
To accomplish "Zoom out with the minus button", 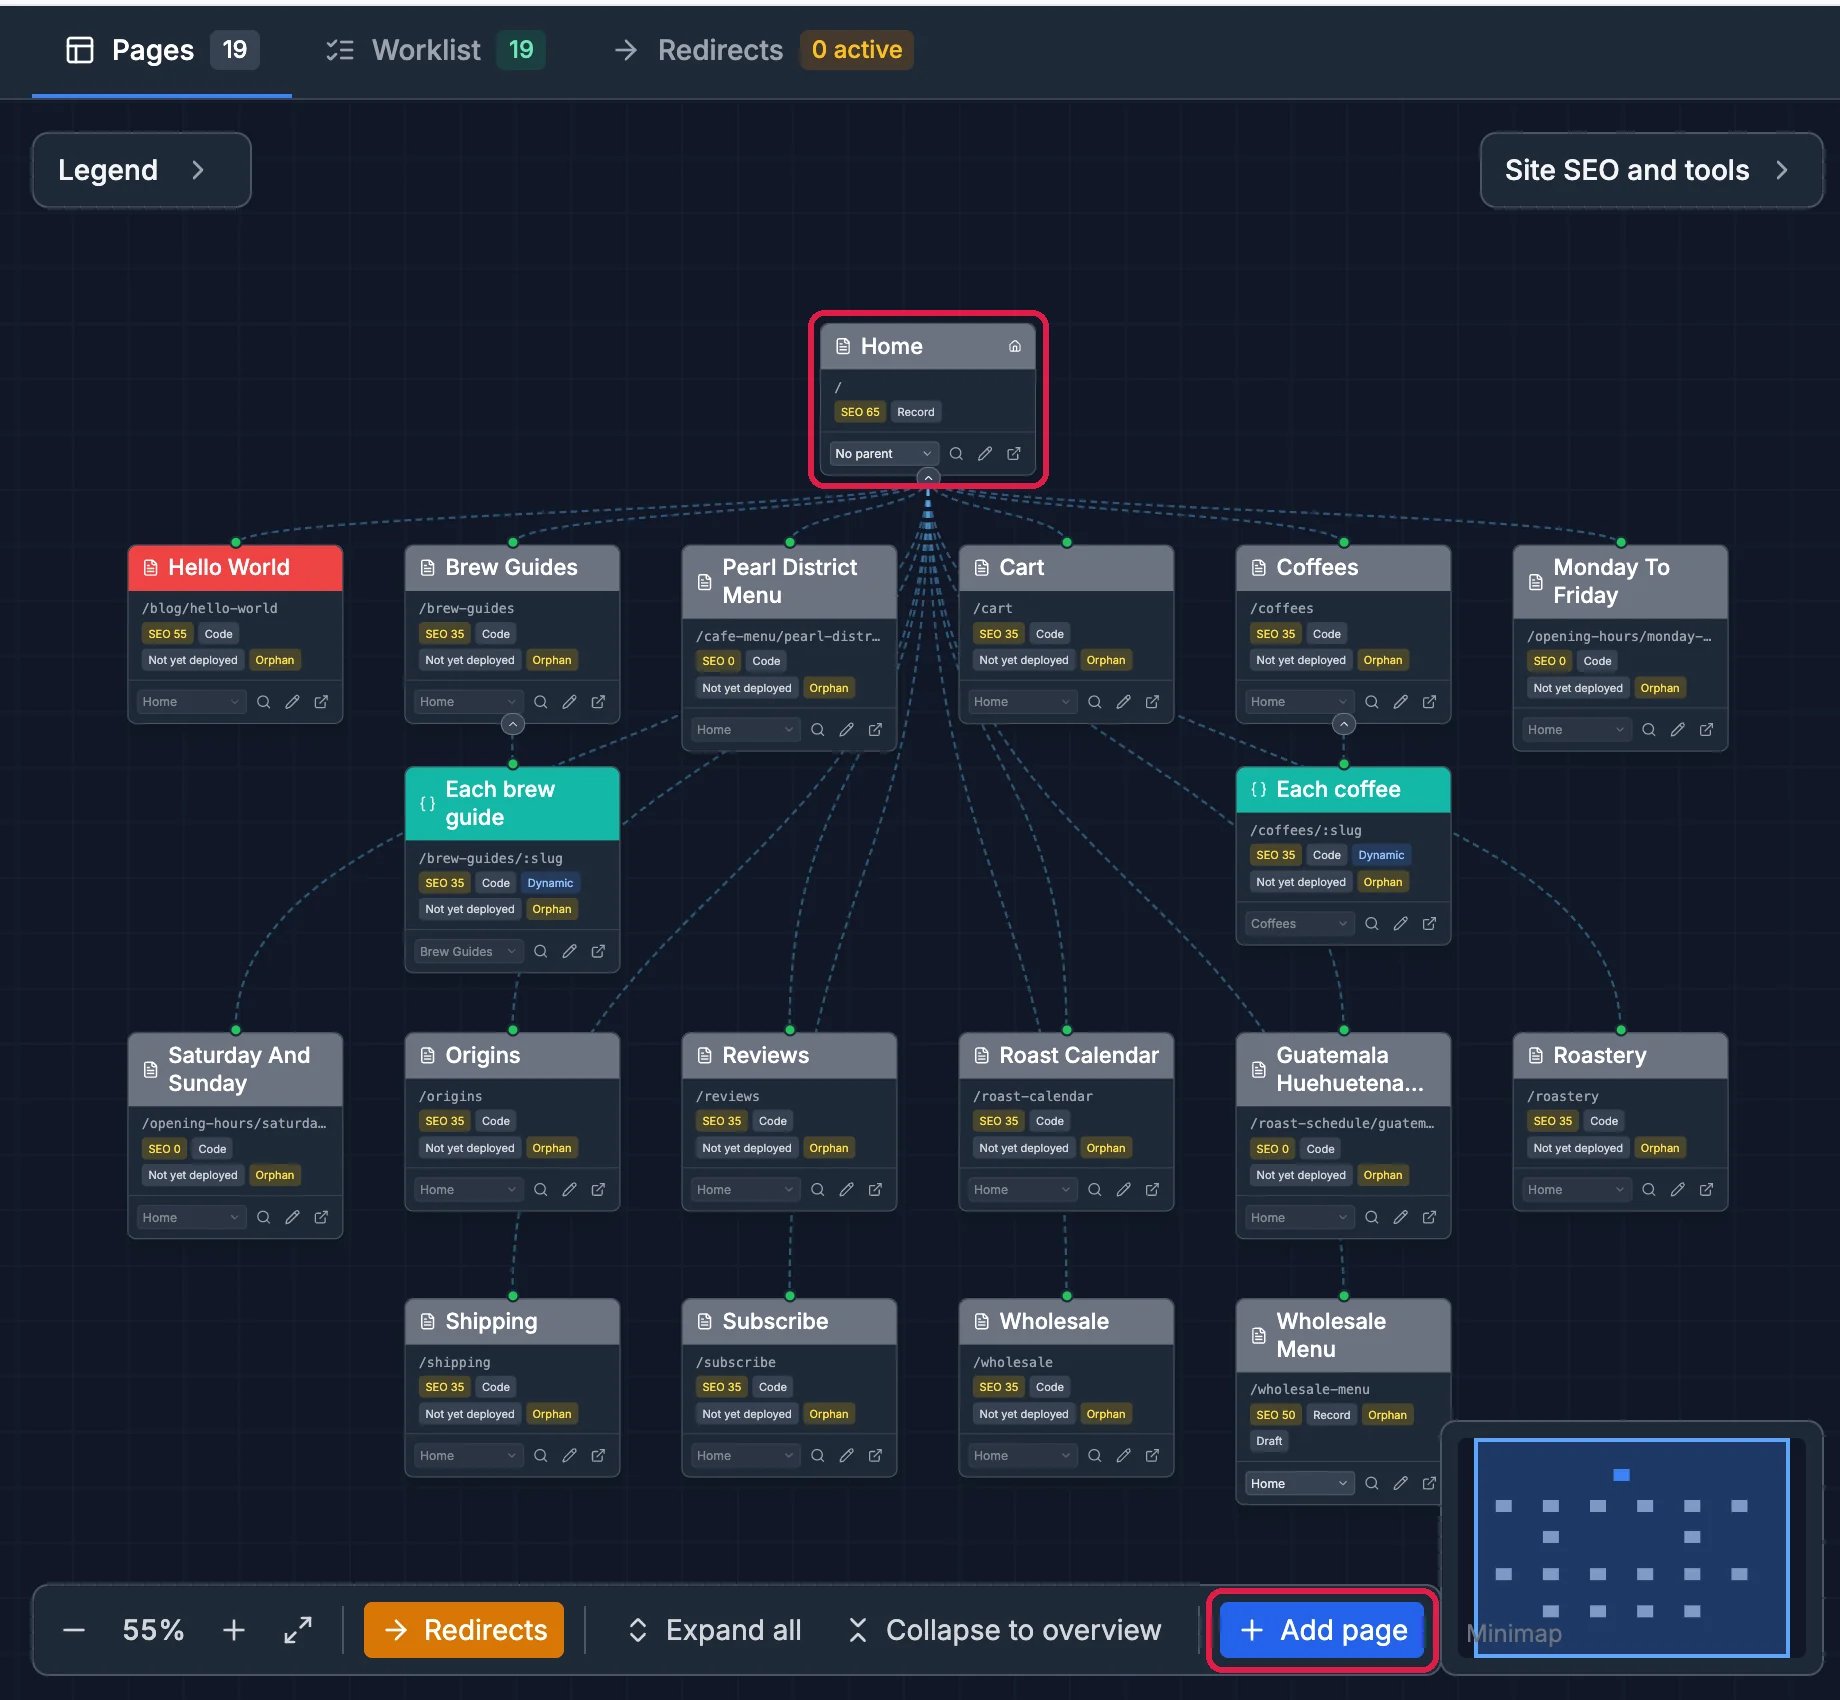I will click(x=74, y=1630).
